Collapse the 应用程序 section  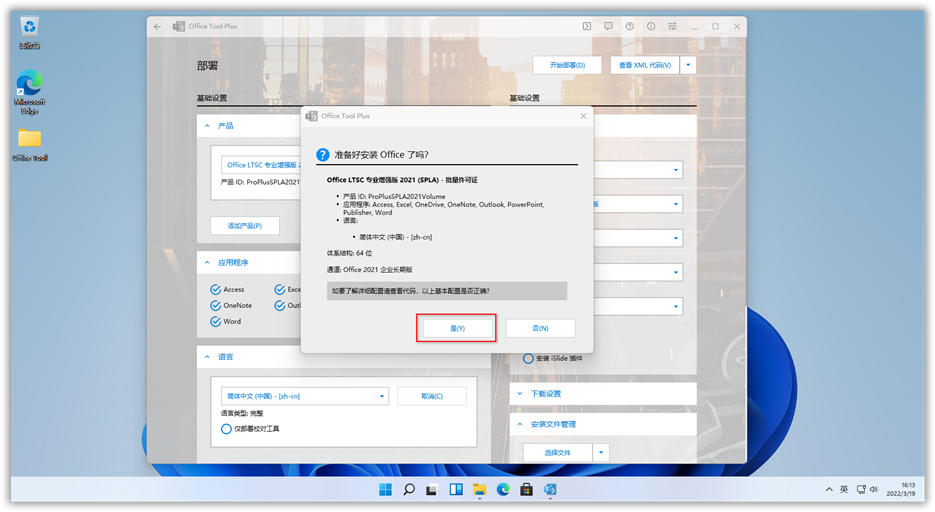pos(207,262)
